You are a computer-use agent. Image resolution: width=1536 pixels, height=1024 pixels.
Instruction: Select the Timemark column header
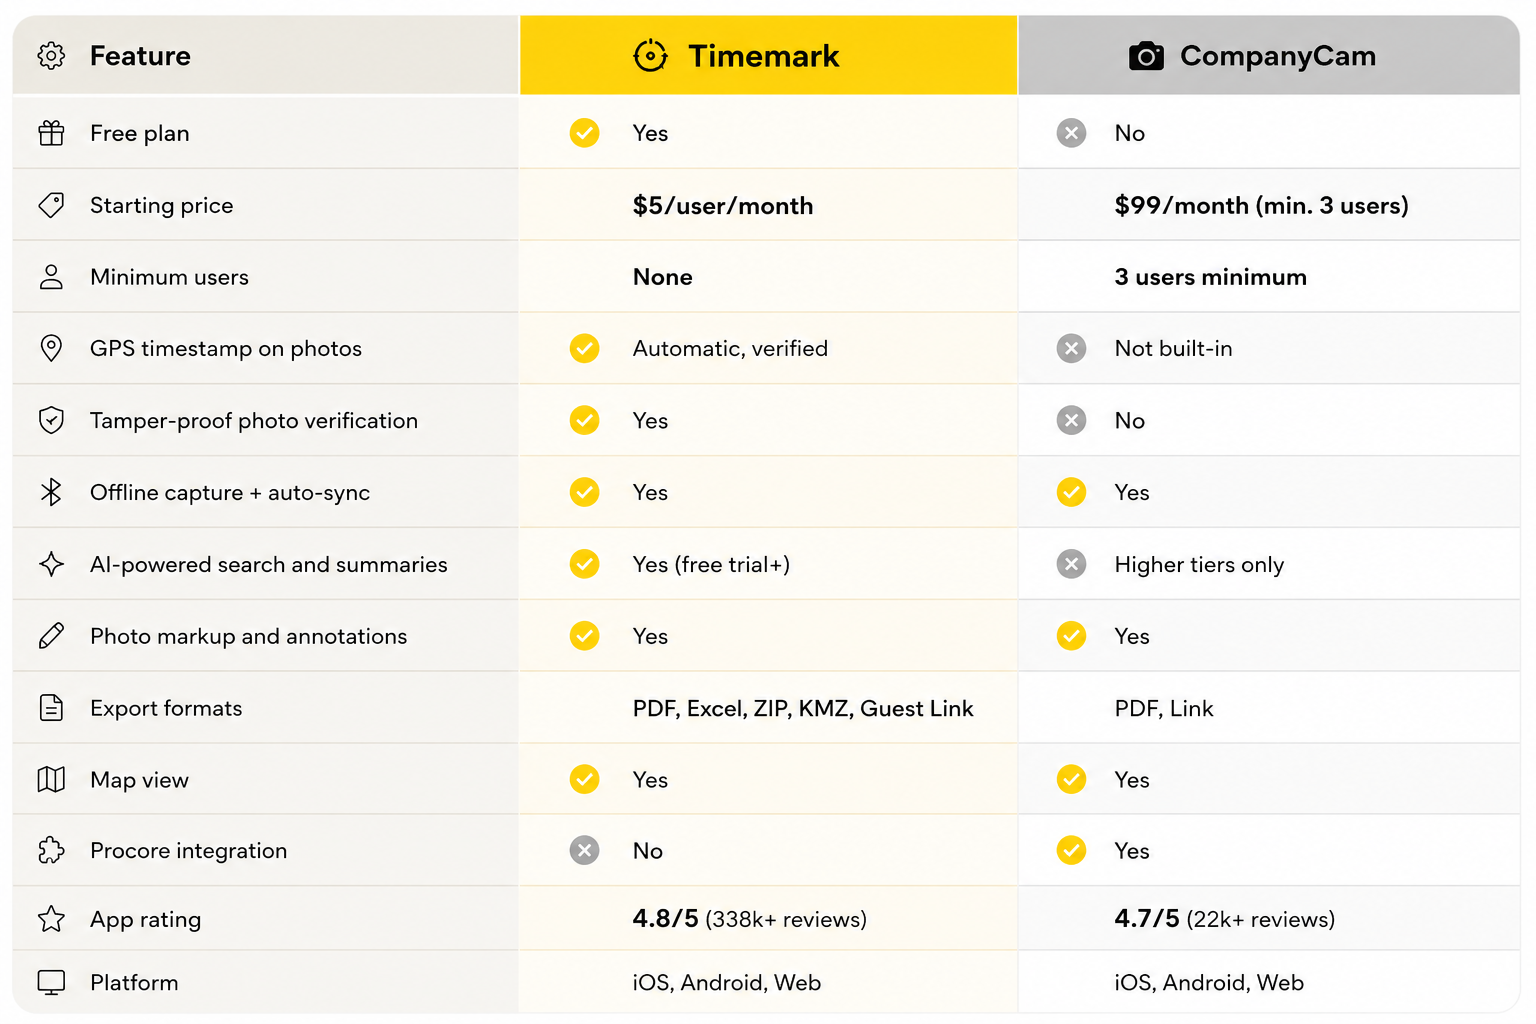pos(768,55)
